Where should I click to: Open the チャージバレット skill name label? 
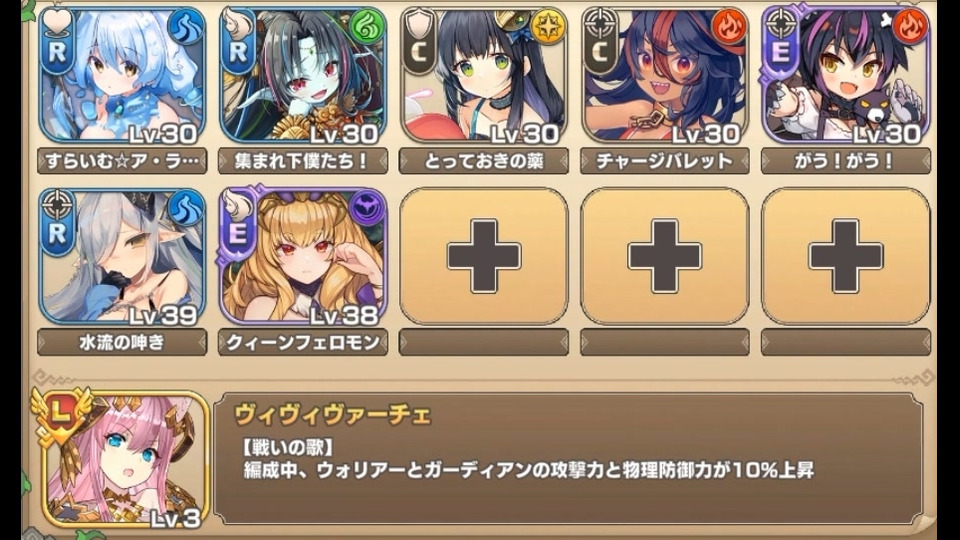pos(664,161)
